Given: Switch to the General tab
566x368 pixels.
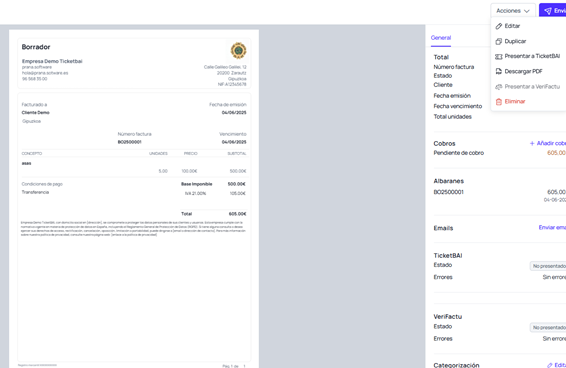Looking at the screenshot, I should (441, 38).
